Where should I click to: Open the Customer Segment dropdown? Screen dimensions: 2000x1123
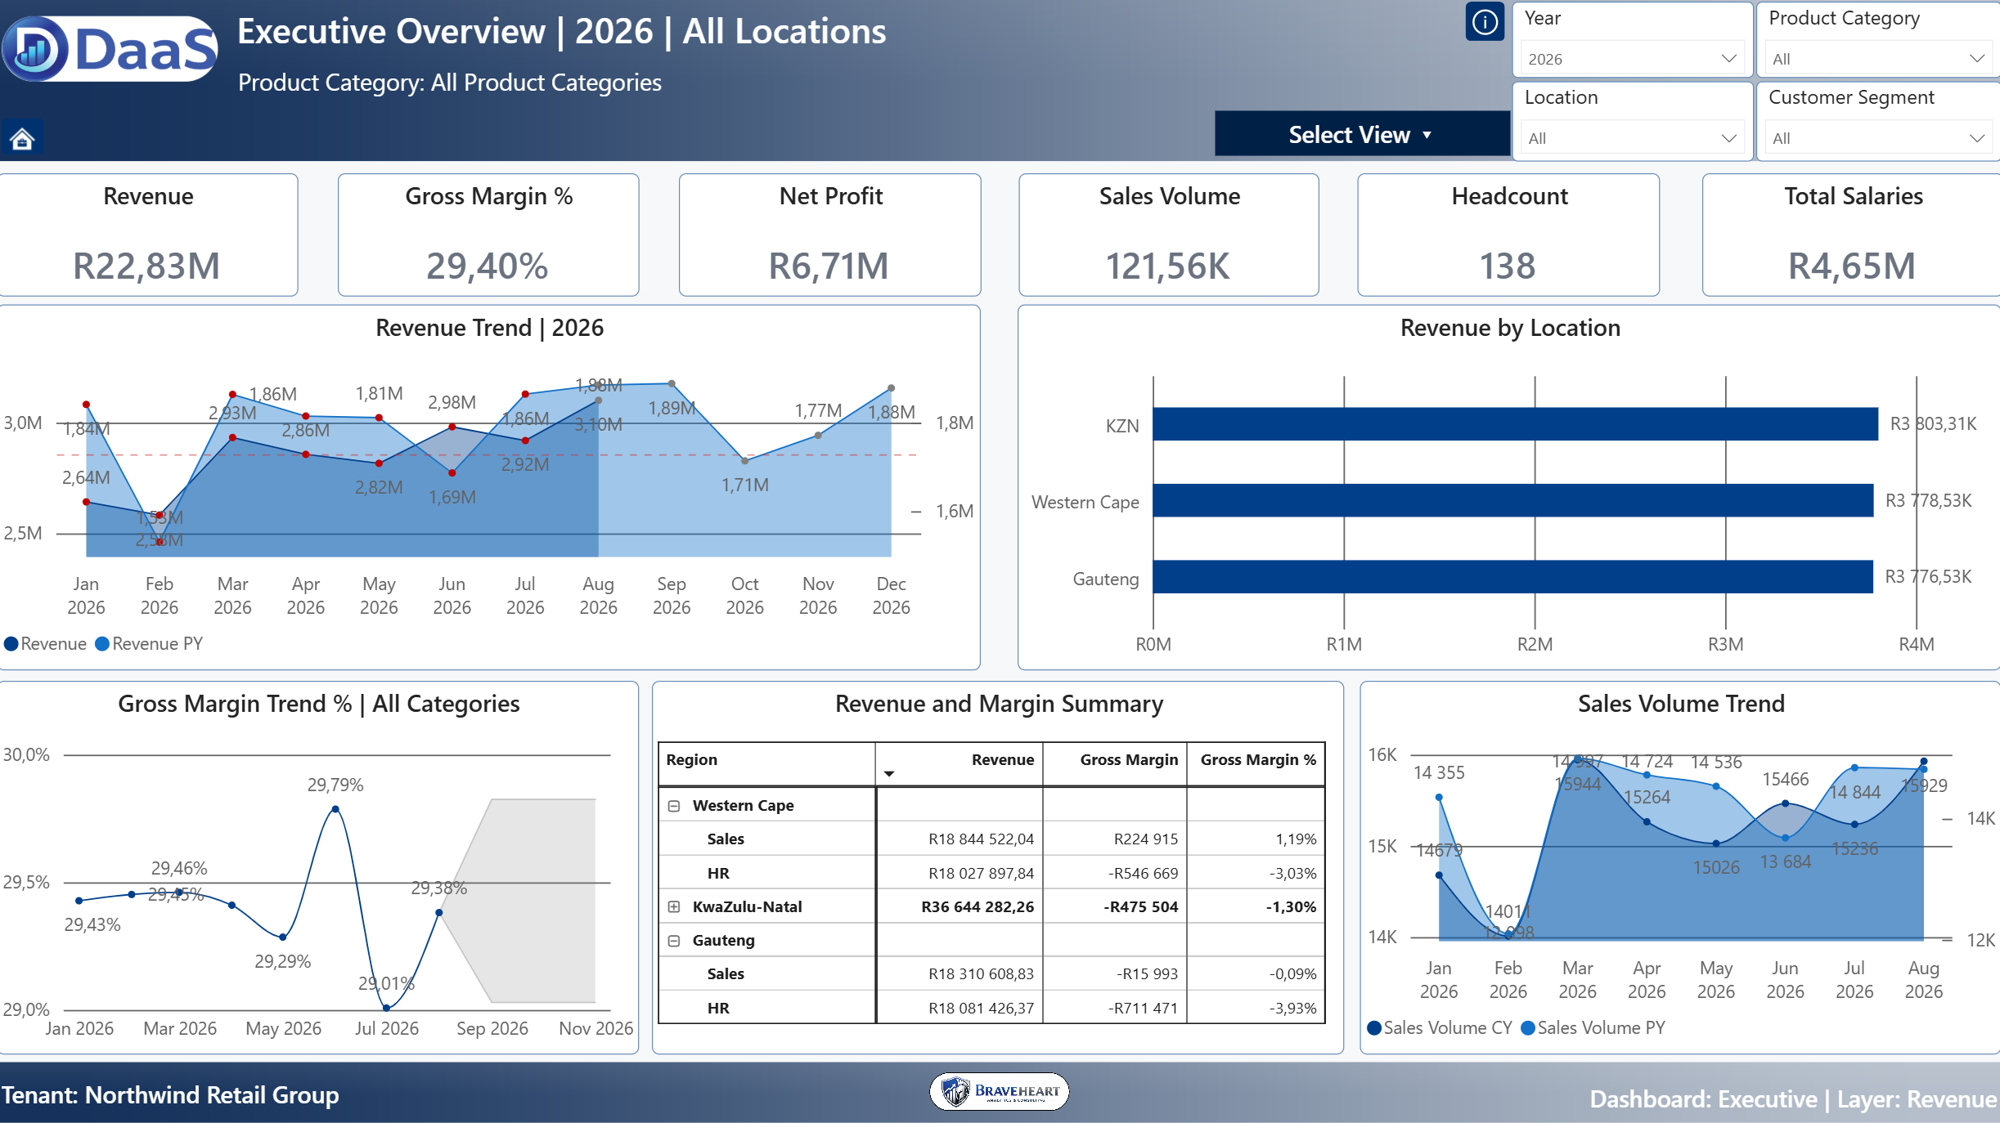[1877, 138]
